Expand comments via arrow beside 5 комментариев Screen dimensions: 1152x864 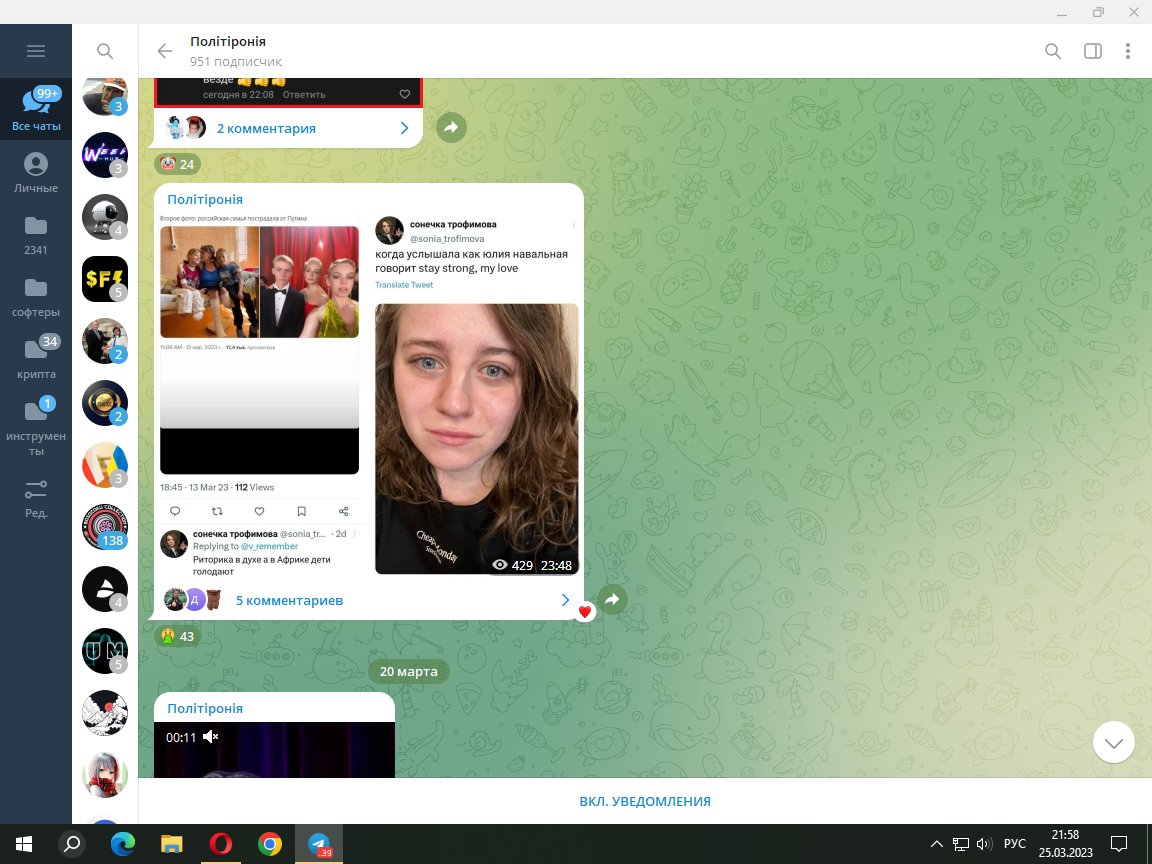[x=565, y=600]
